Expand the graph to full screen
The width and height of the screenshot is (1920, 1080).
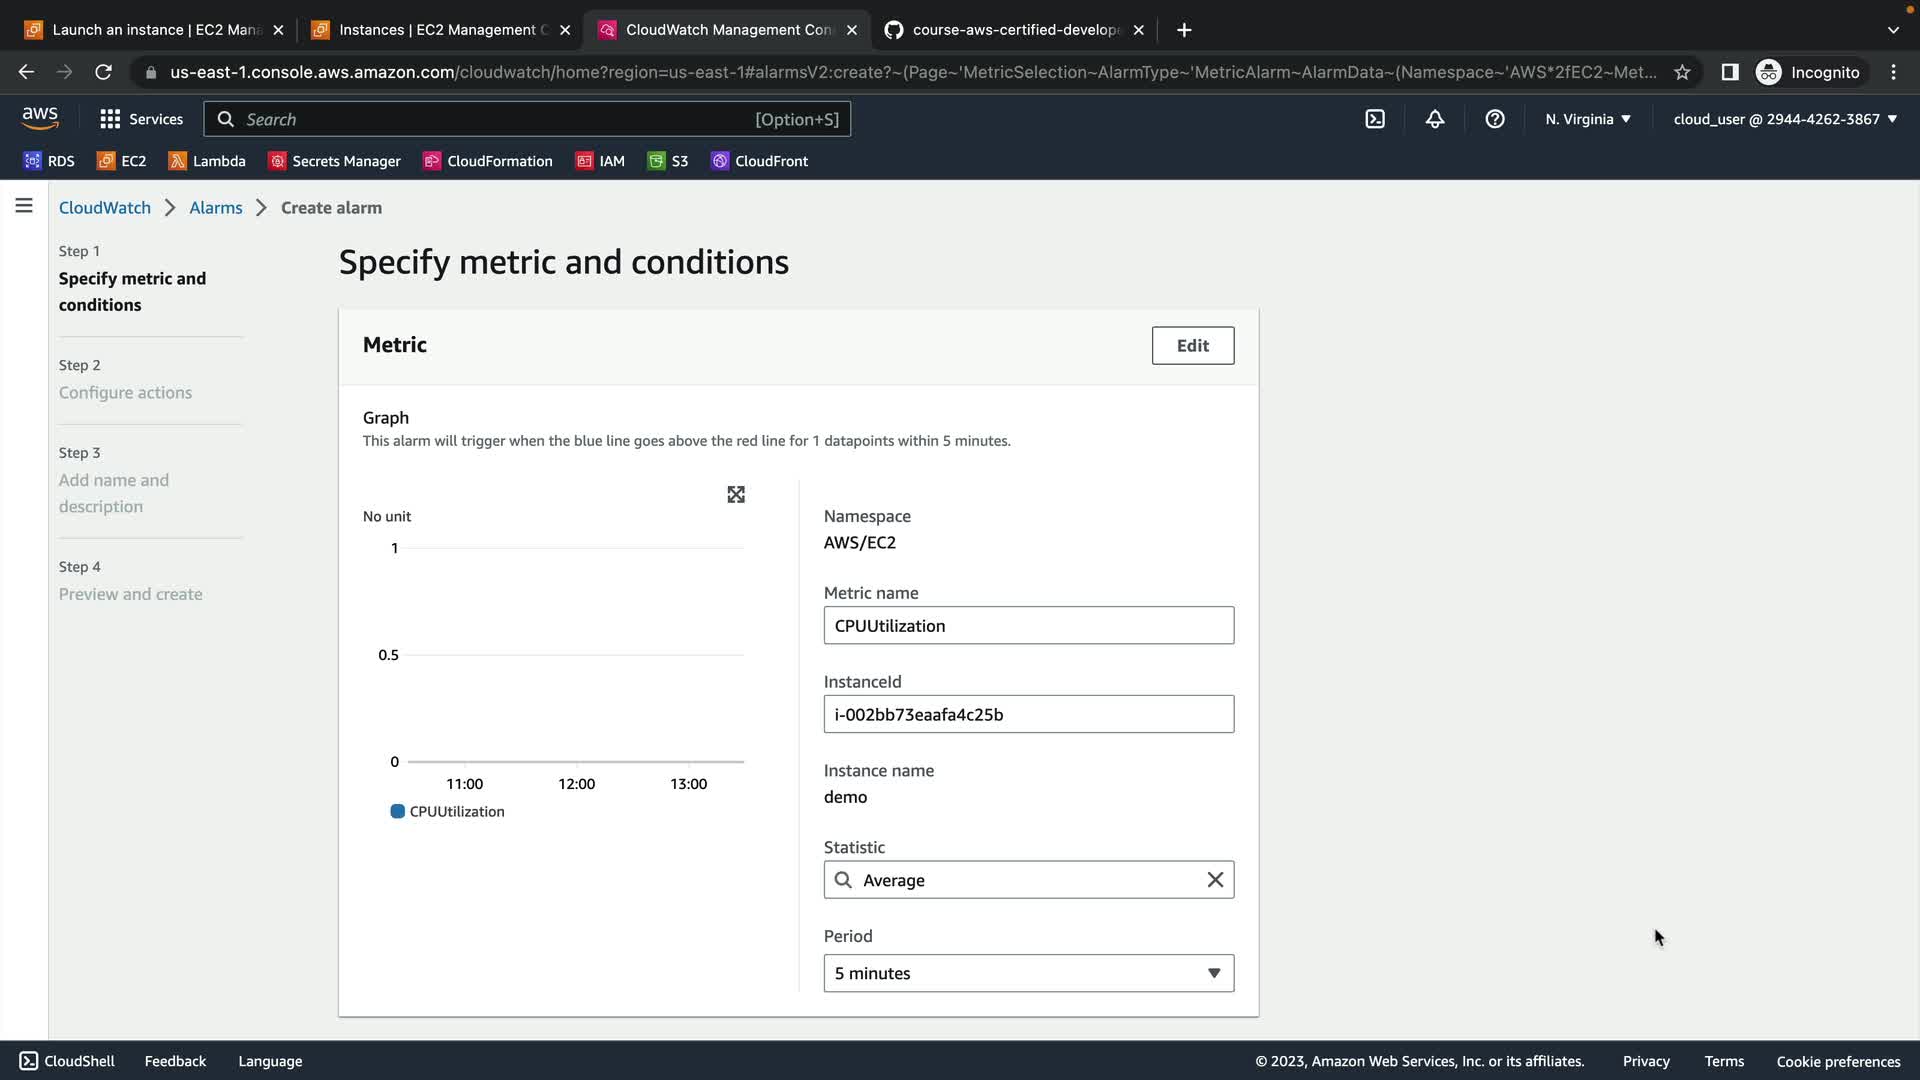(736, 495)
